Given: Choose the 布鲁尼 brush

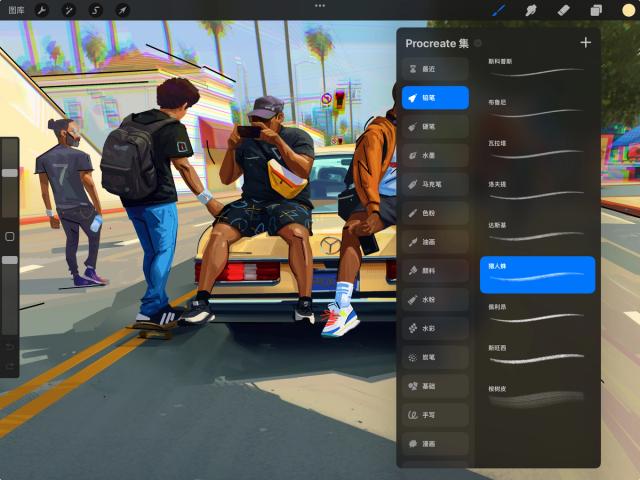Looking at the screenshot, I should (538, 111).
